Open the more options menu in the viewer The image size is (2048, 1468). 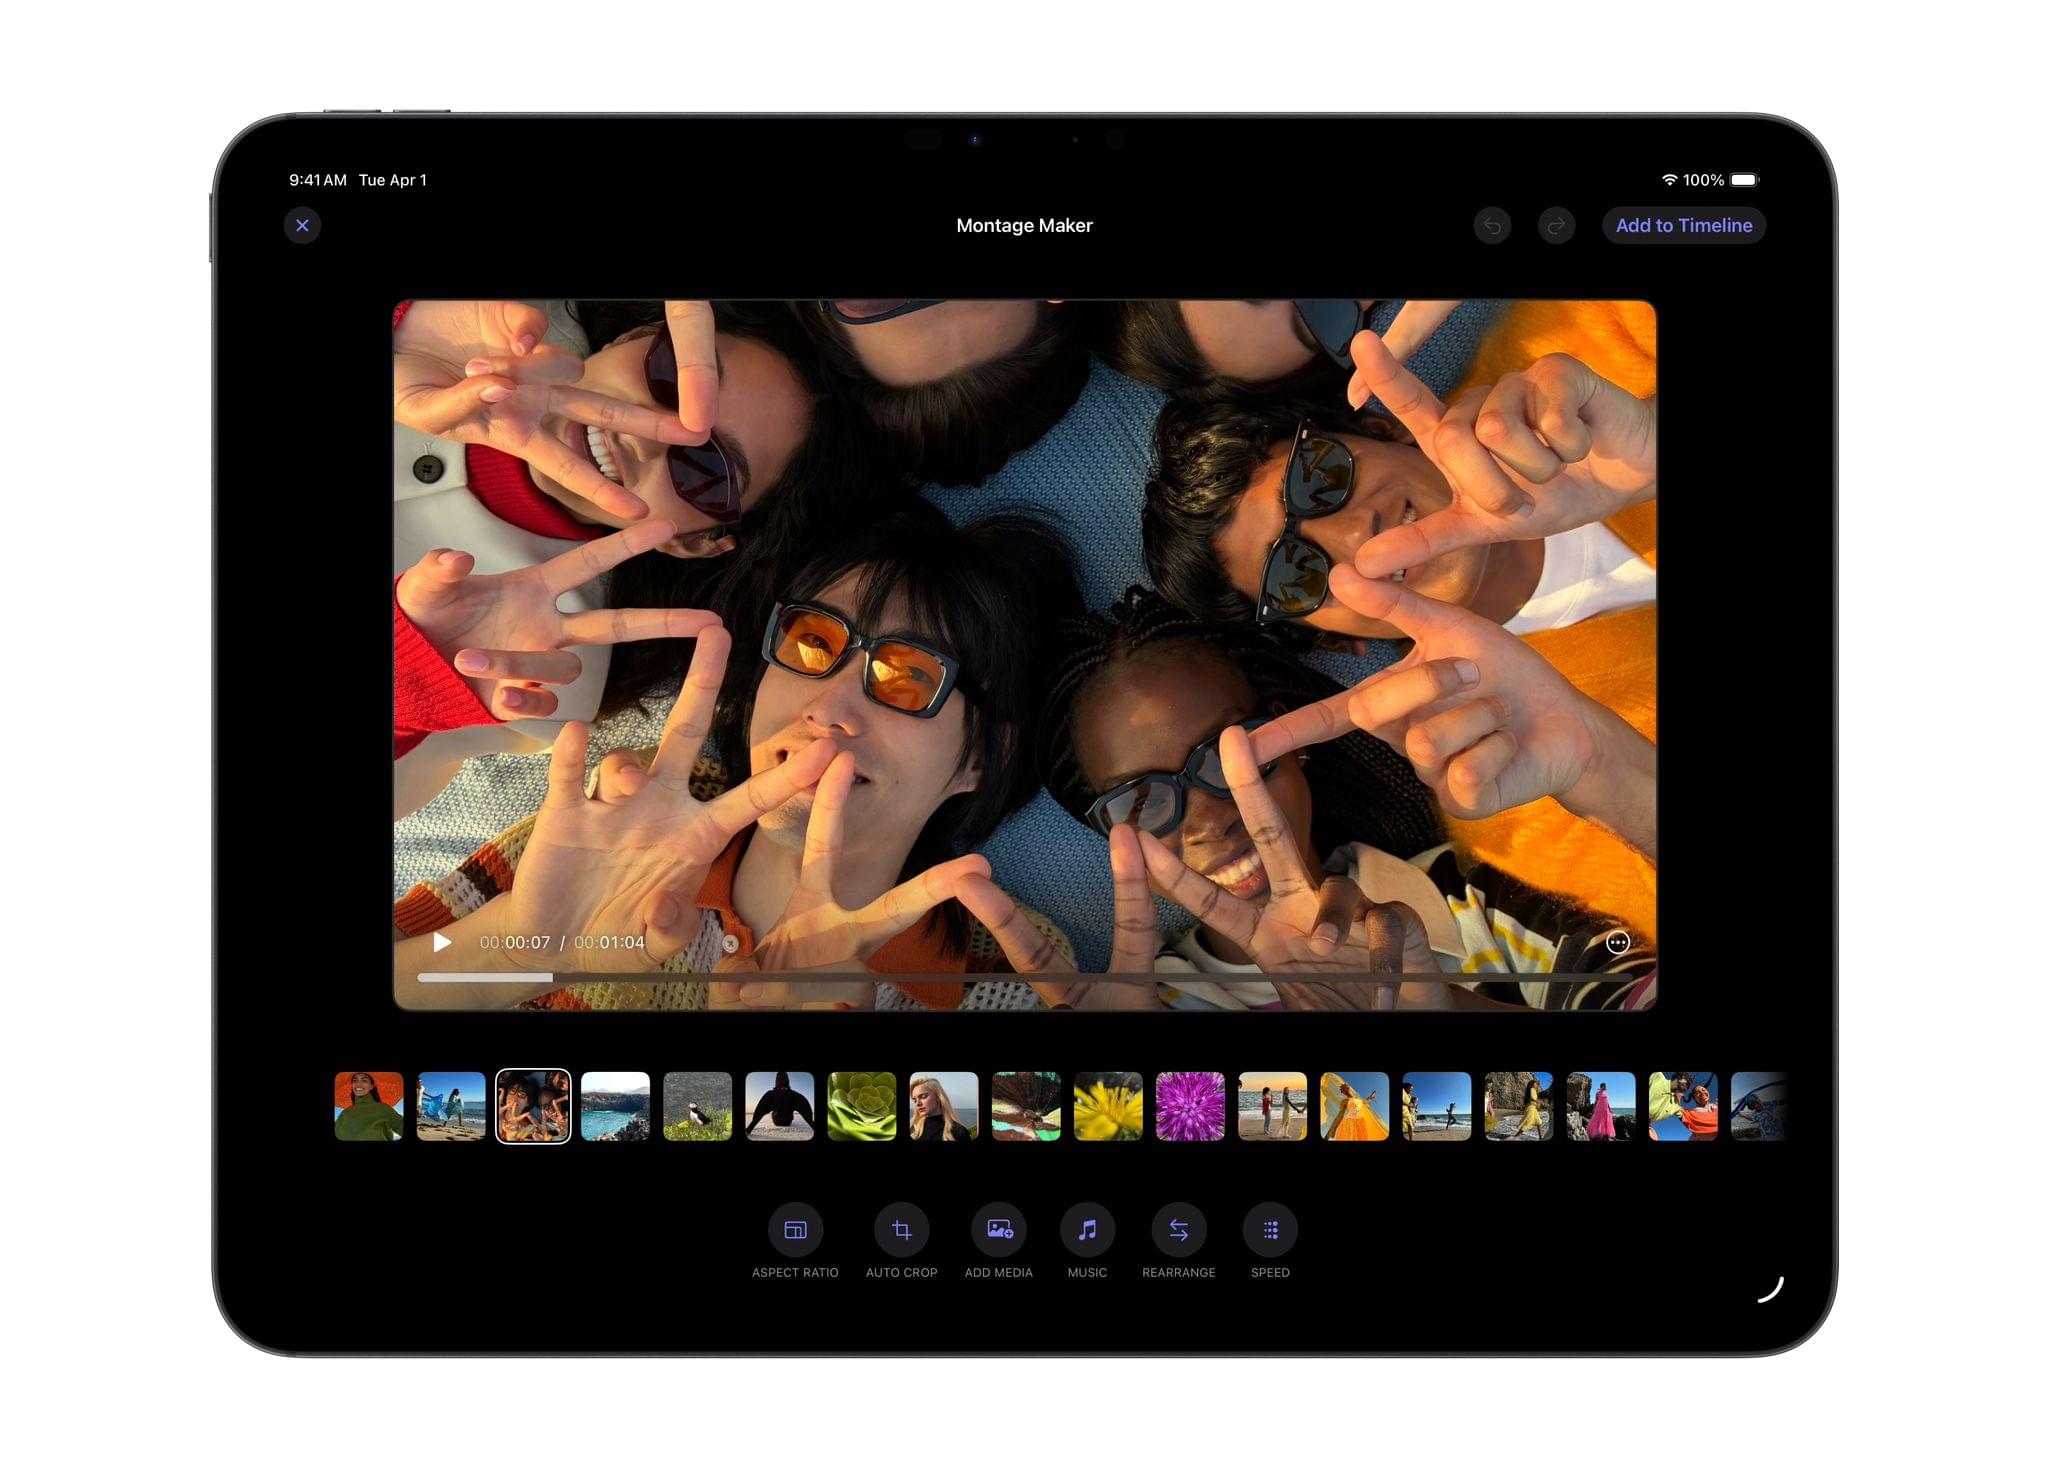[1618, 942]
